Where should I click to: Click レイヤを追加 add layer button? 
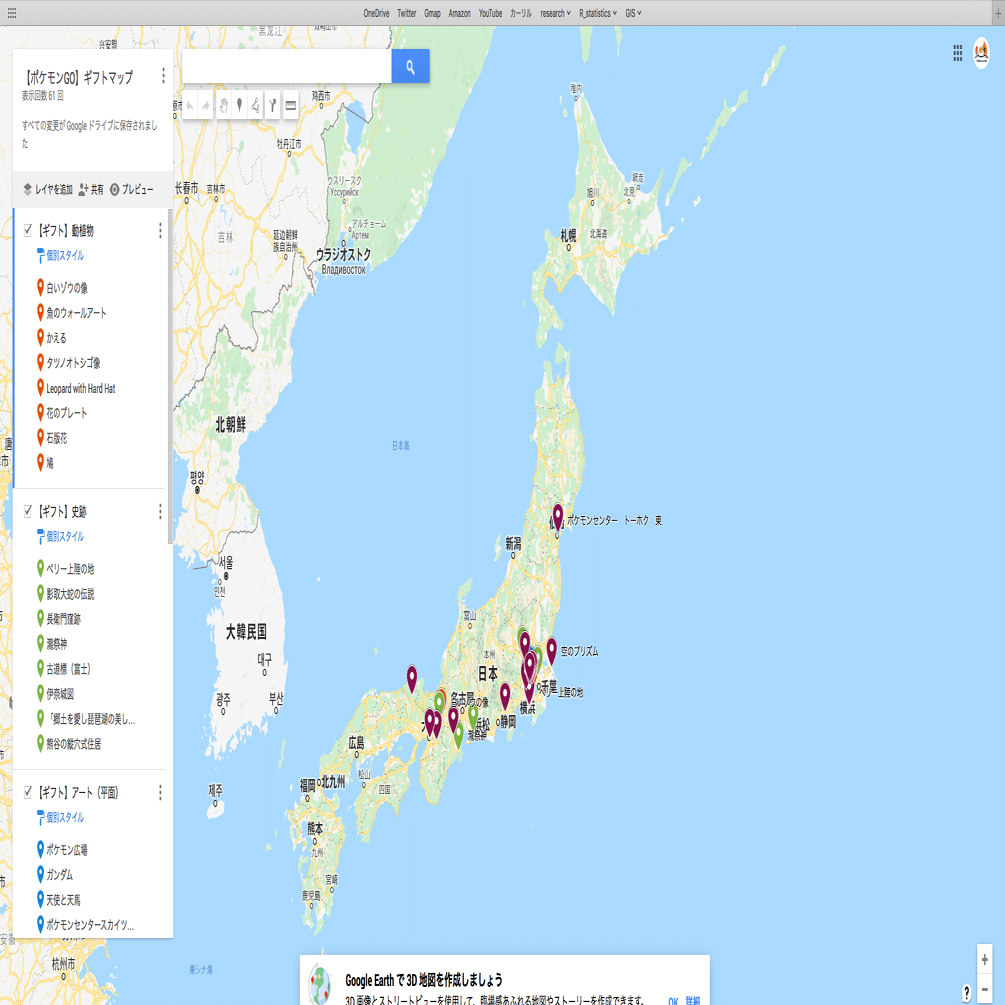[47, 189]
